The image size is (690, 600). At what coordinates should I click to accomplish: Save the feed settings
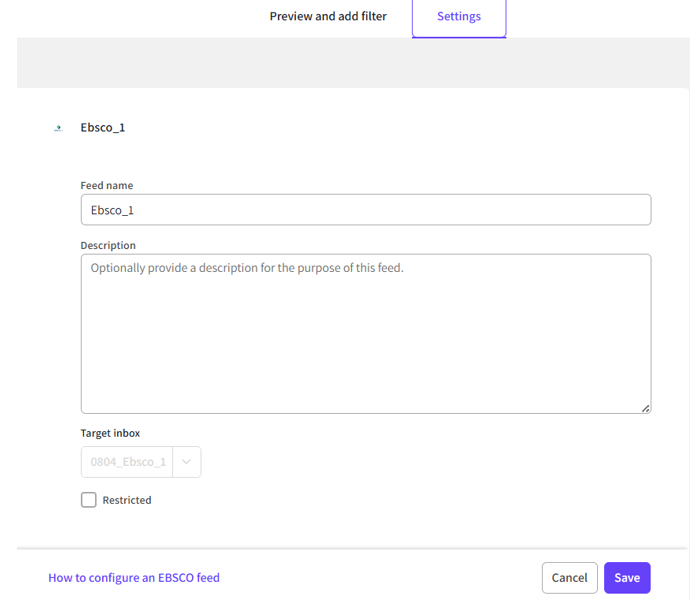point(627,578)
